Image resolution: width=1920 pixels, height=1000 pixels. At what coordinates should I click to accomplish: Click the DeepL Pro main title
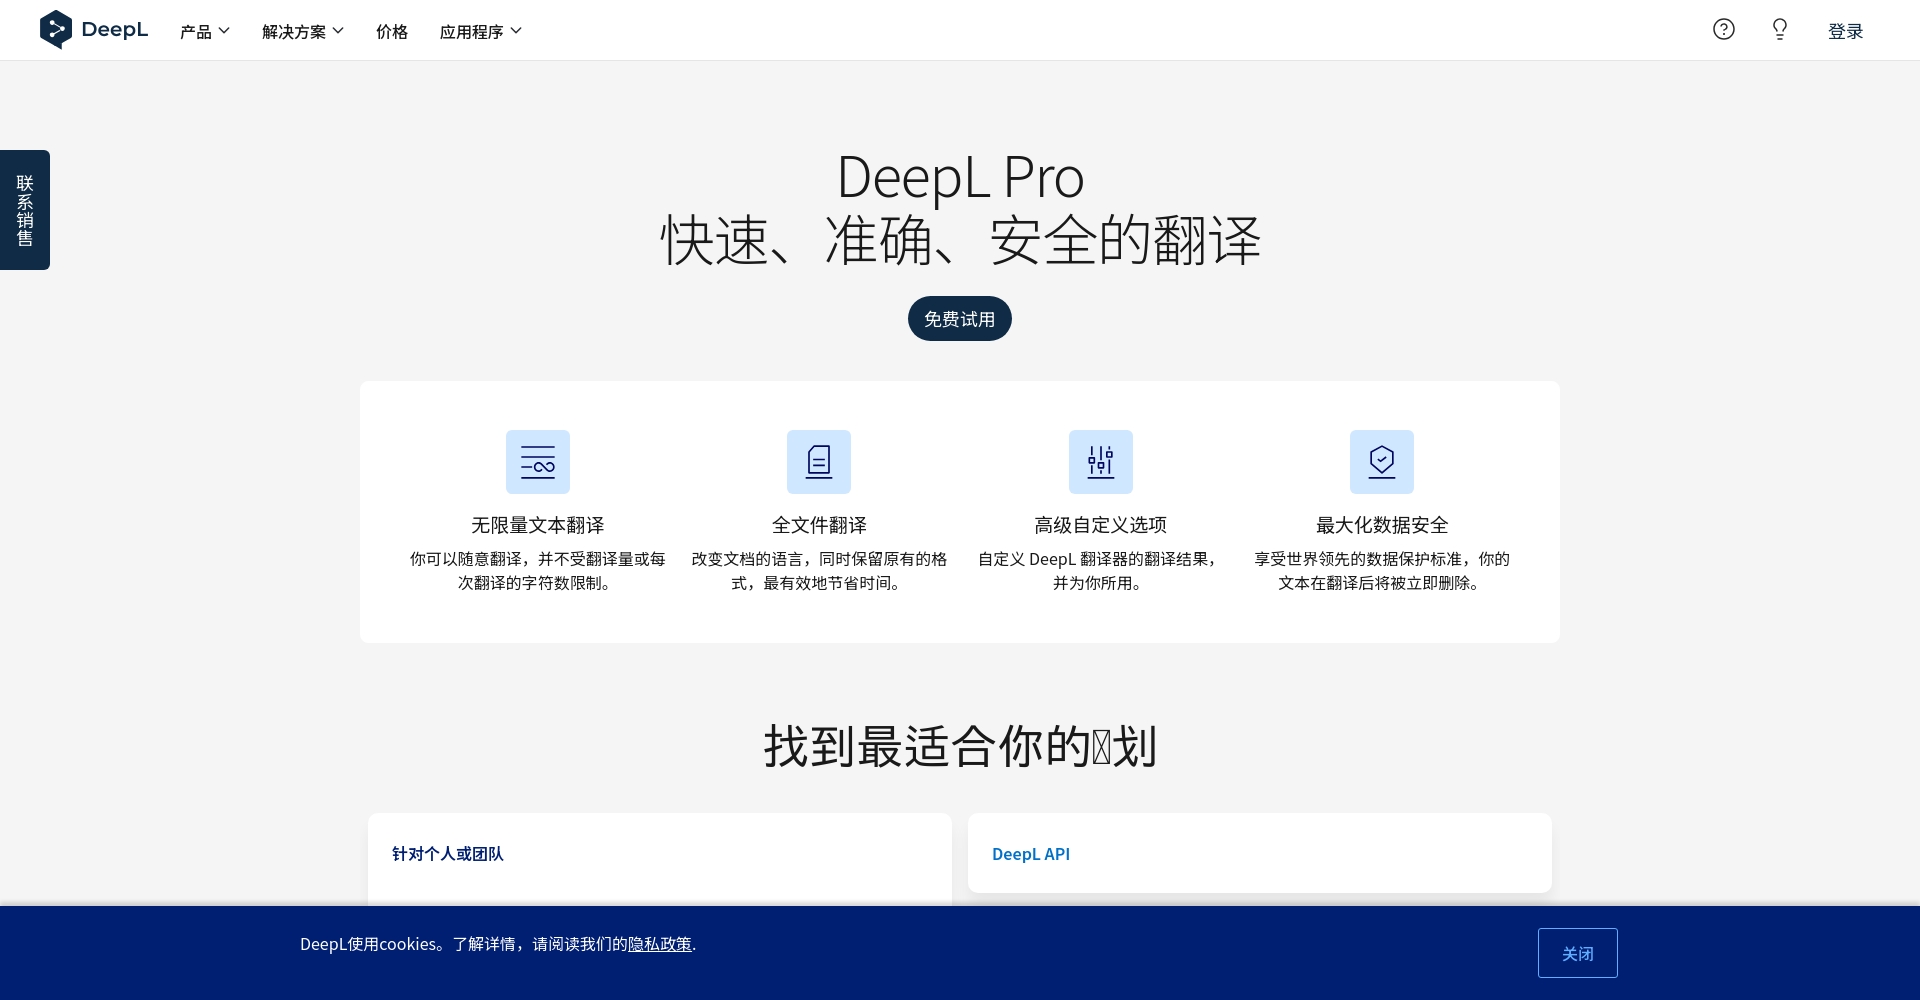[960, 178]
